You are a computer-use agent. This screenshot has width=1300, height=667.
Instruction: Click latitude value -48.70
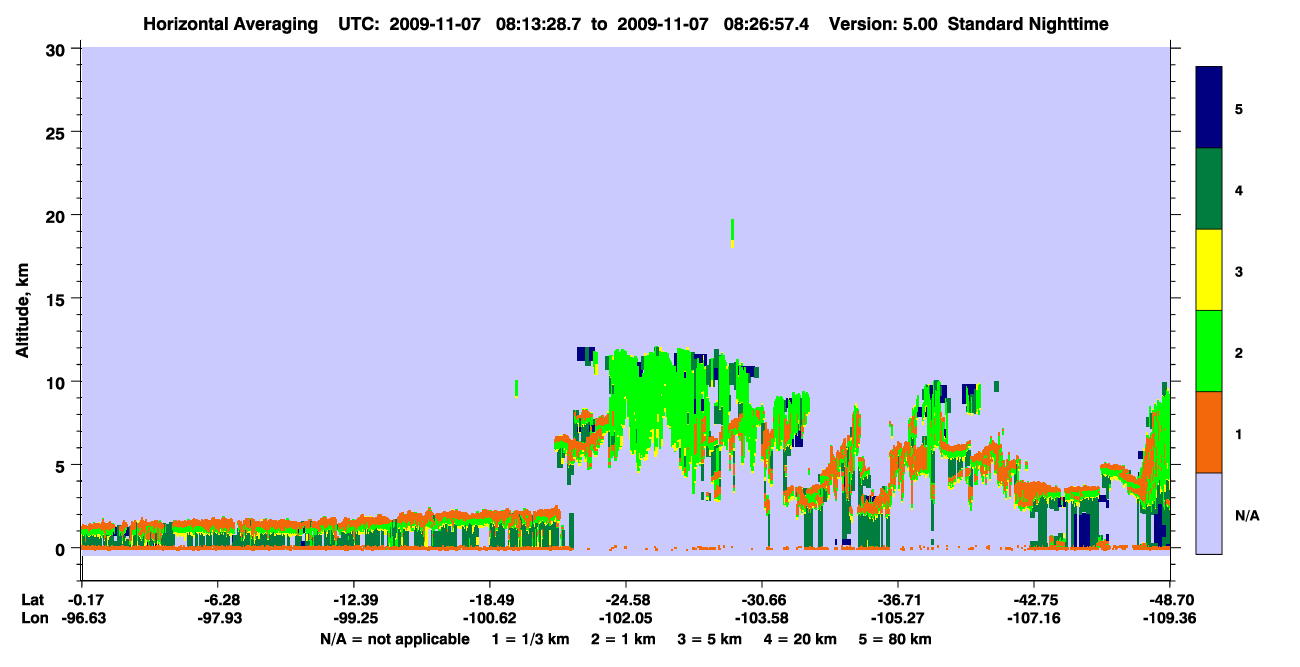pyautogui.click(x=1170, y=600)
